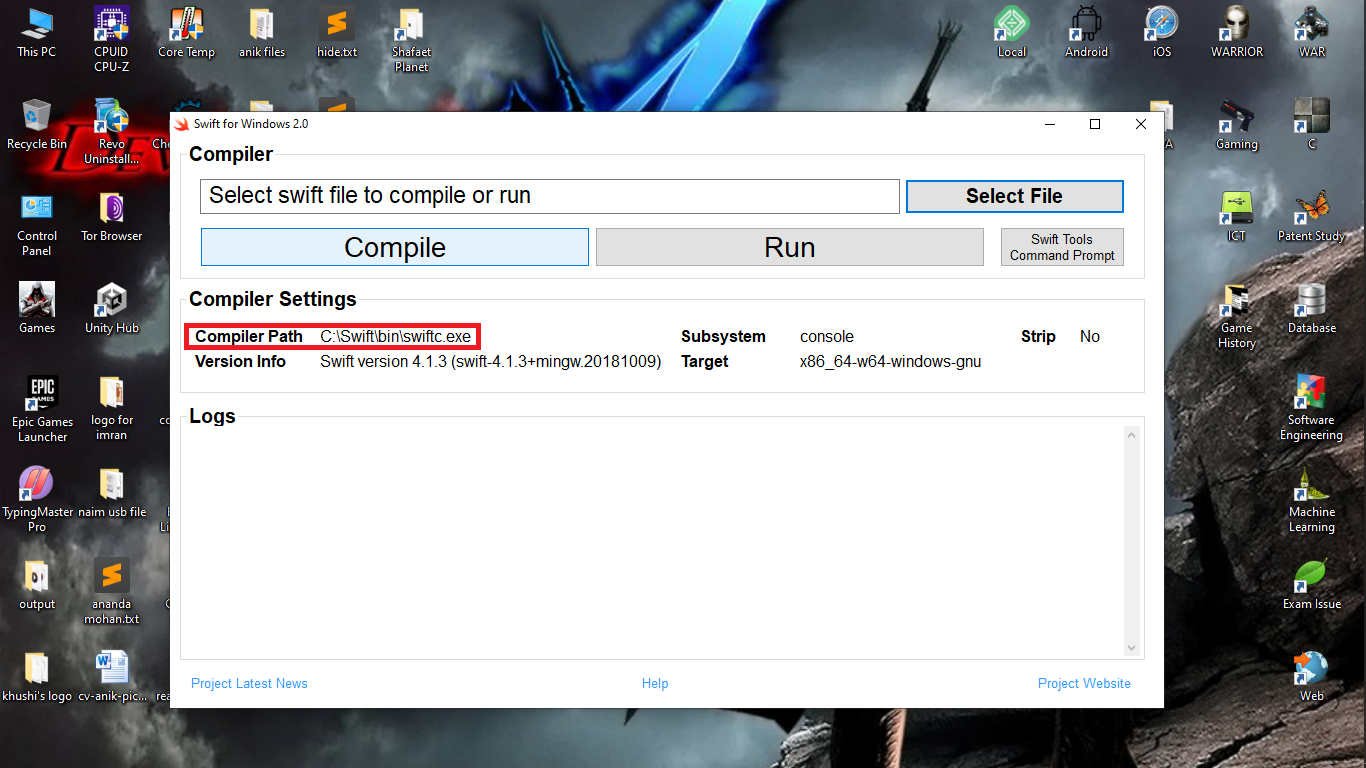The image size is (1366, 768).
Task: Click the Logs scrollbar down arrow
Action: pyautogui.click(x=1132, y=648)
